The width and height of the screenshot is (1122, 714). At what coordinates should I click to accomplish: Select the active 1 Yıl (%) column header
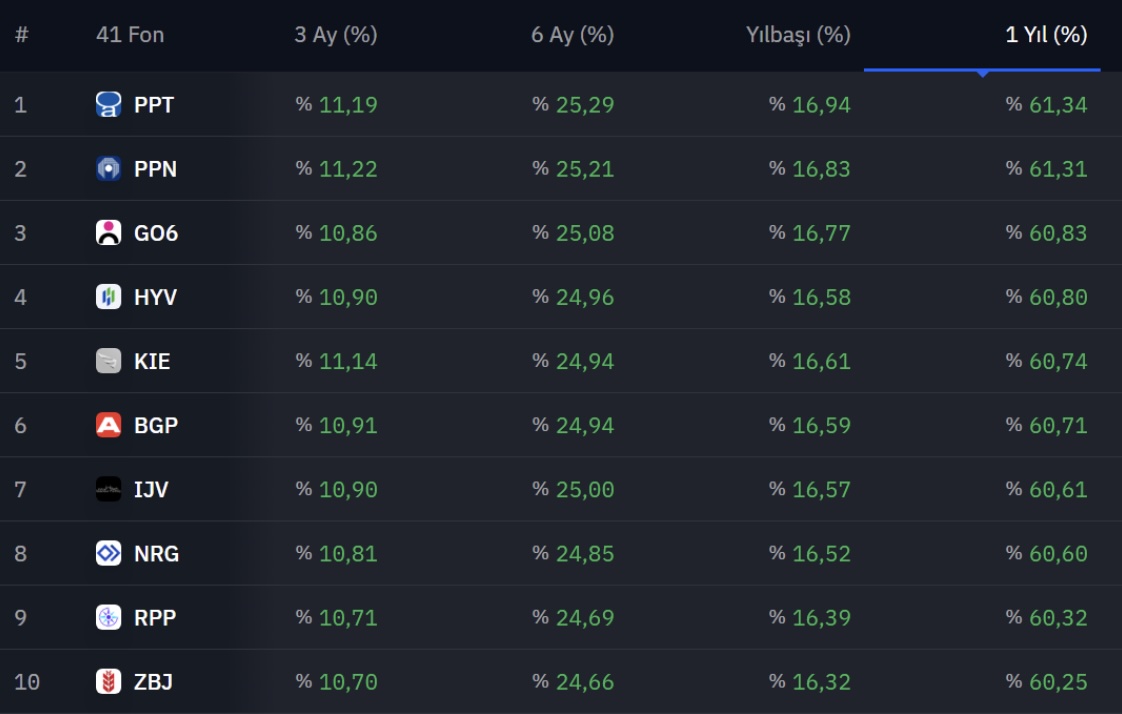[x=1046, y=34]
